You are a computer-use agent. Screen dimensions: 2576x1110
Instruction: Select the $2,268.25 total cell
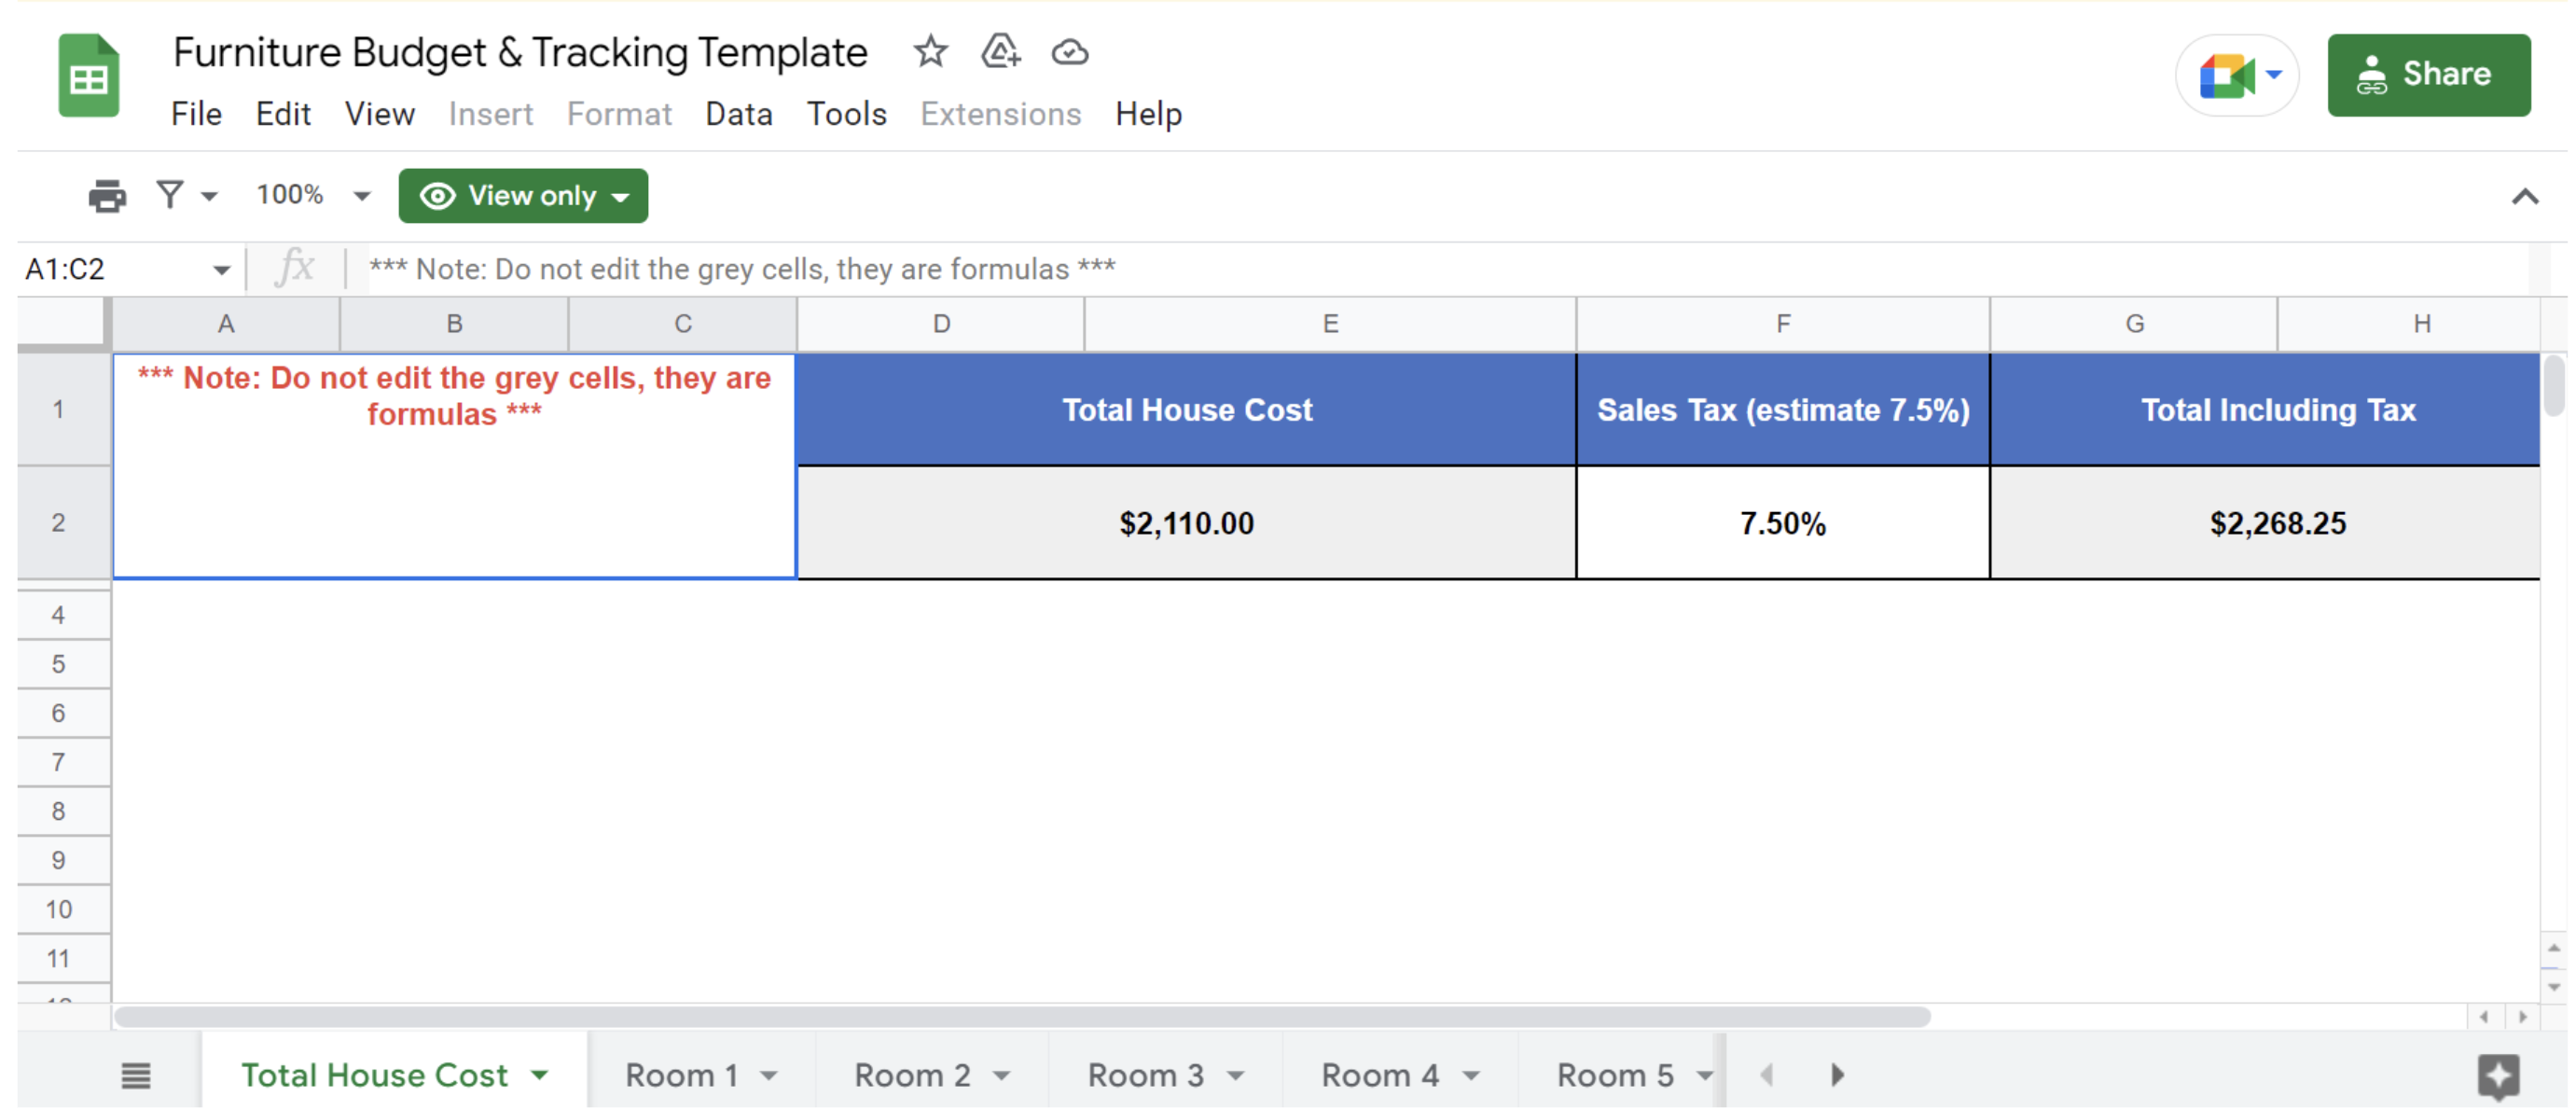(x=2276, y=523)
